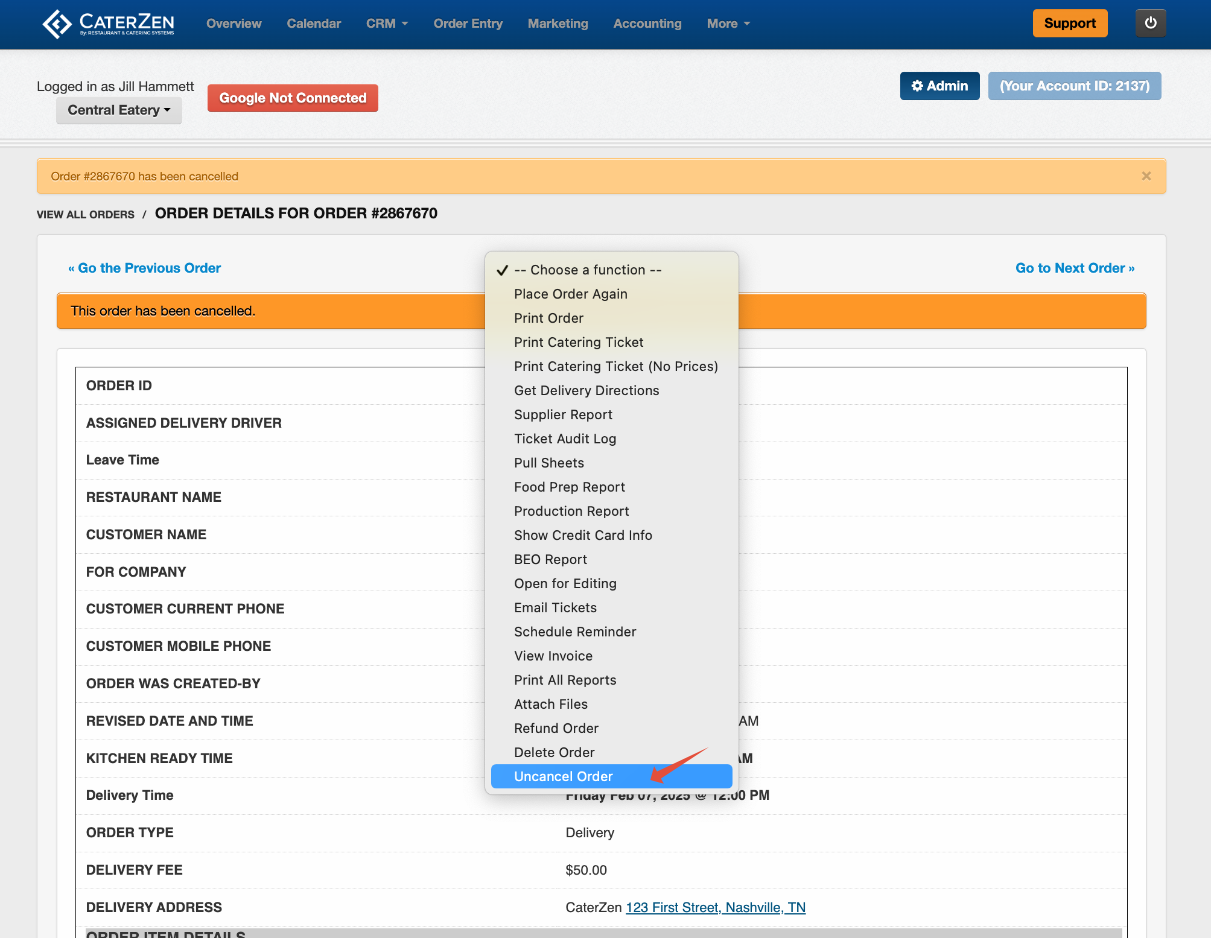Screen dimensions: 1211x938
Task: Select View Invoice option
Action: pyautogui.click(x=611, y=656)
